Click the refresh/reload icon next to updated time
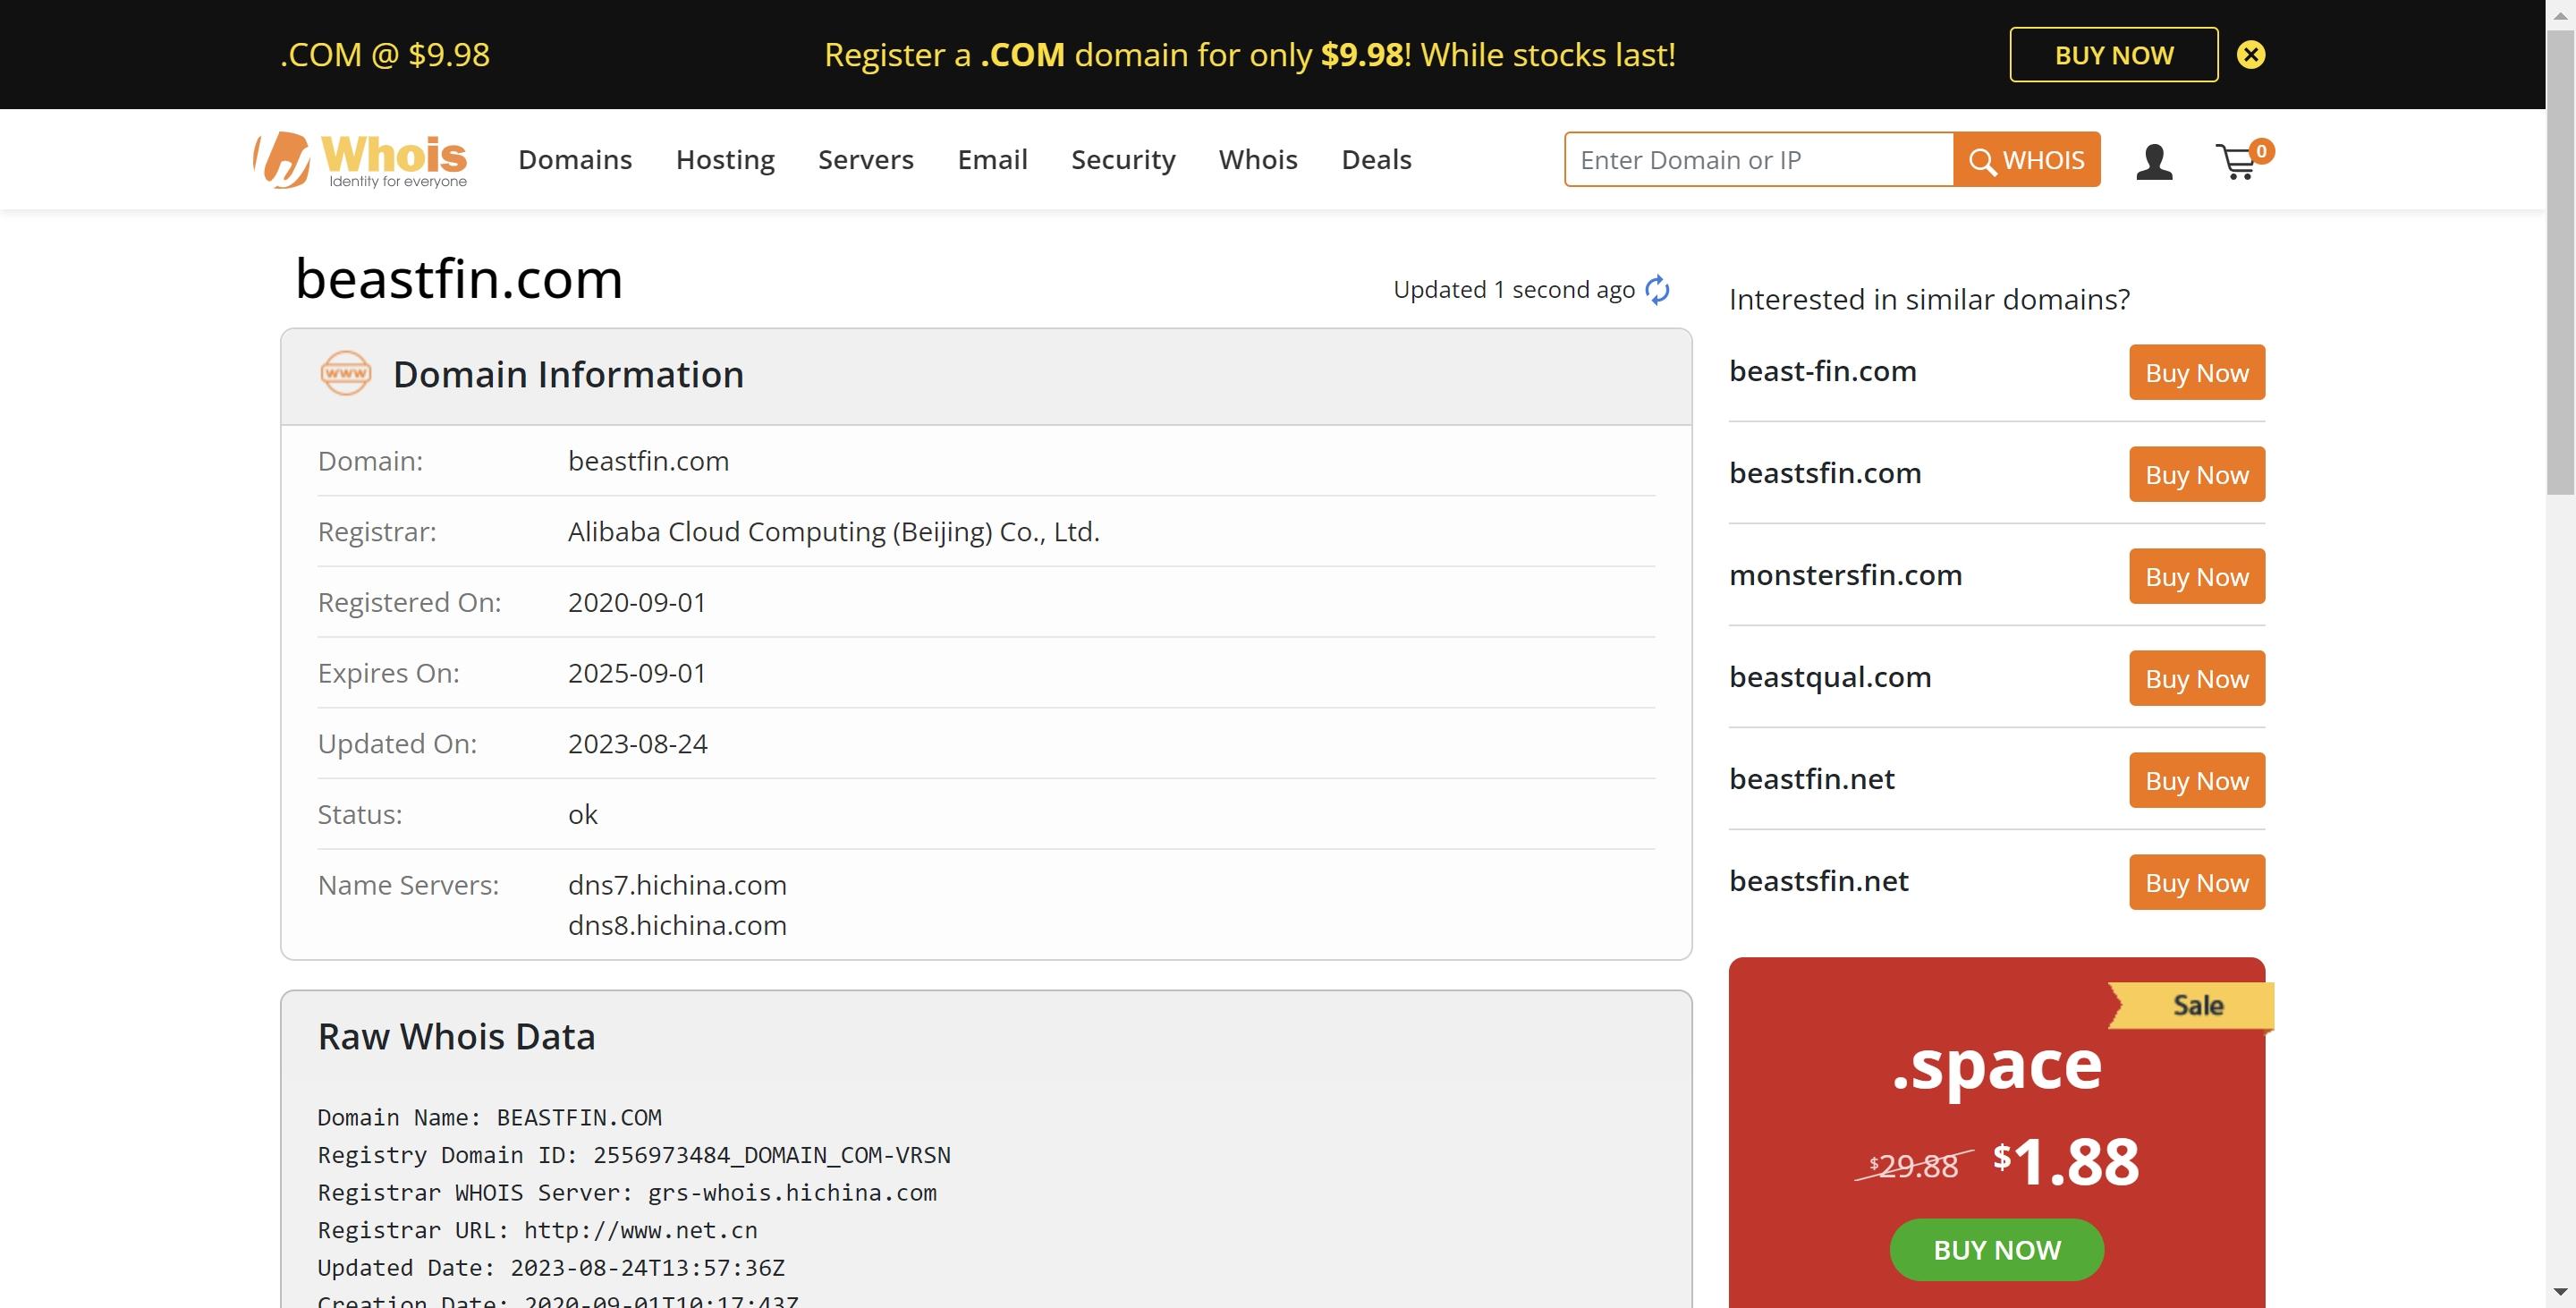This screenshot has height=1308, width=2576. pyautogui.click(x=1657, y=287)
